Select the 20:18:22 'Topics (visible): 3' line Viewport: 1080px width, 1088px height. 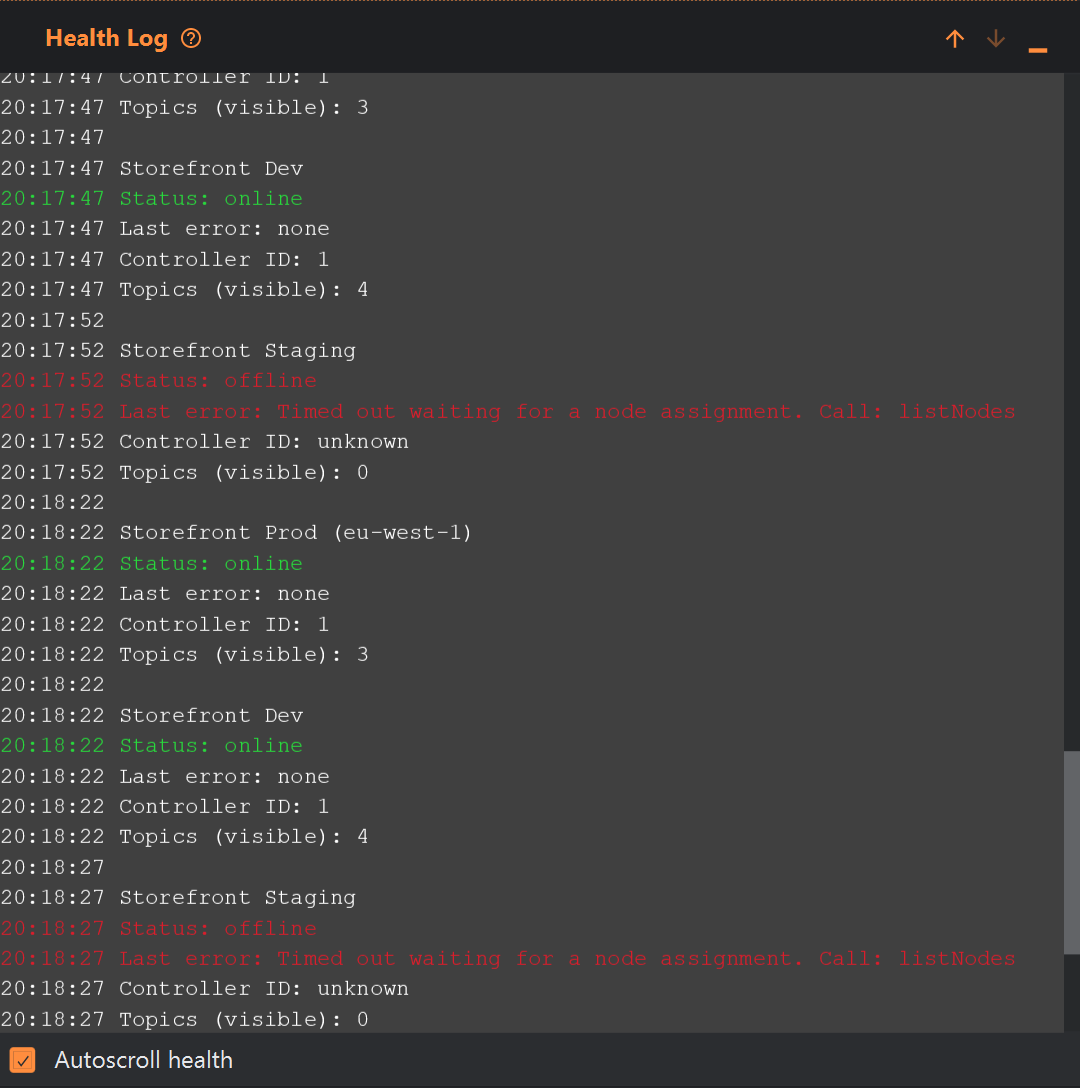point(185,655)
